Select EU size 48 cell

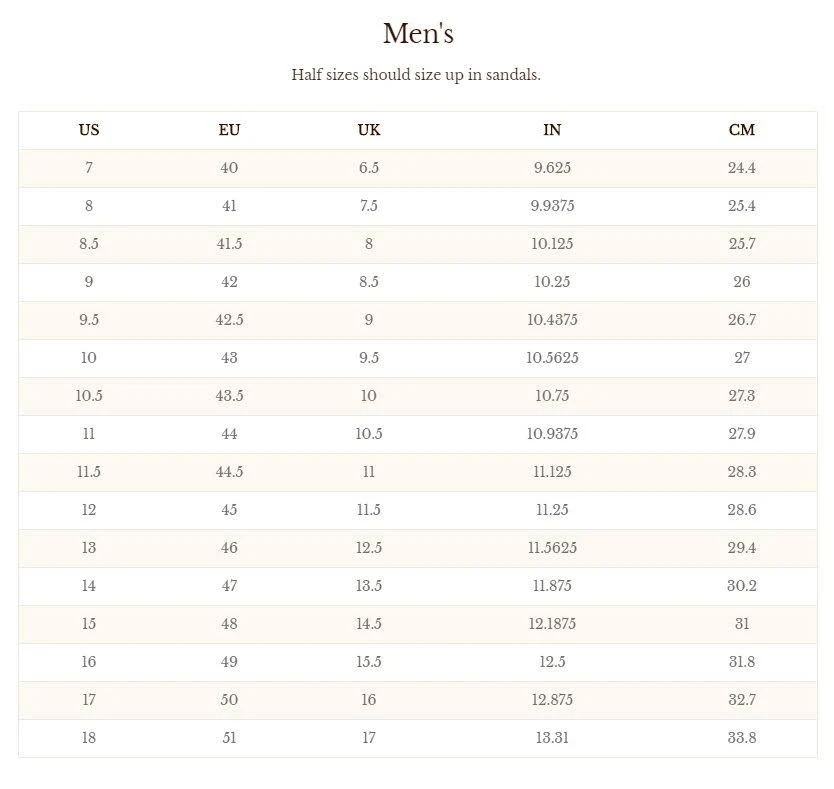[x=229, y=624]
